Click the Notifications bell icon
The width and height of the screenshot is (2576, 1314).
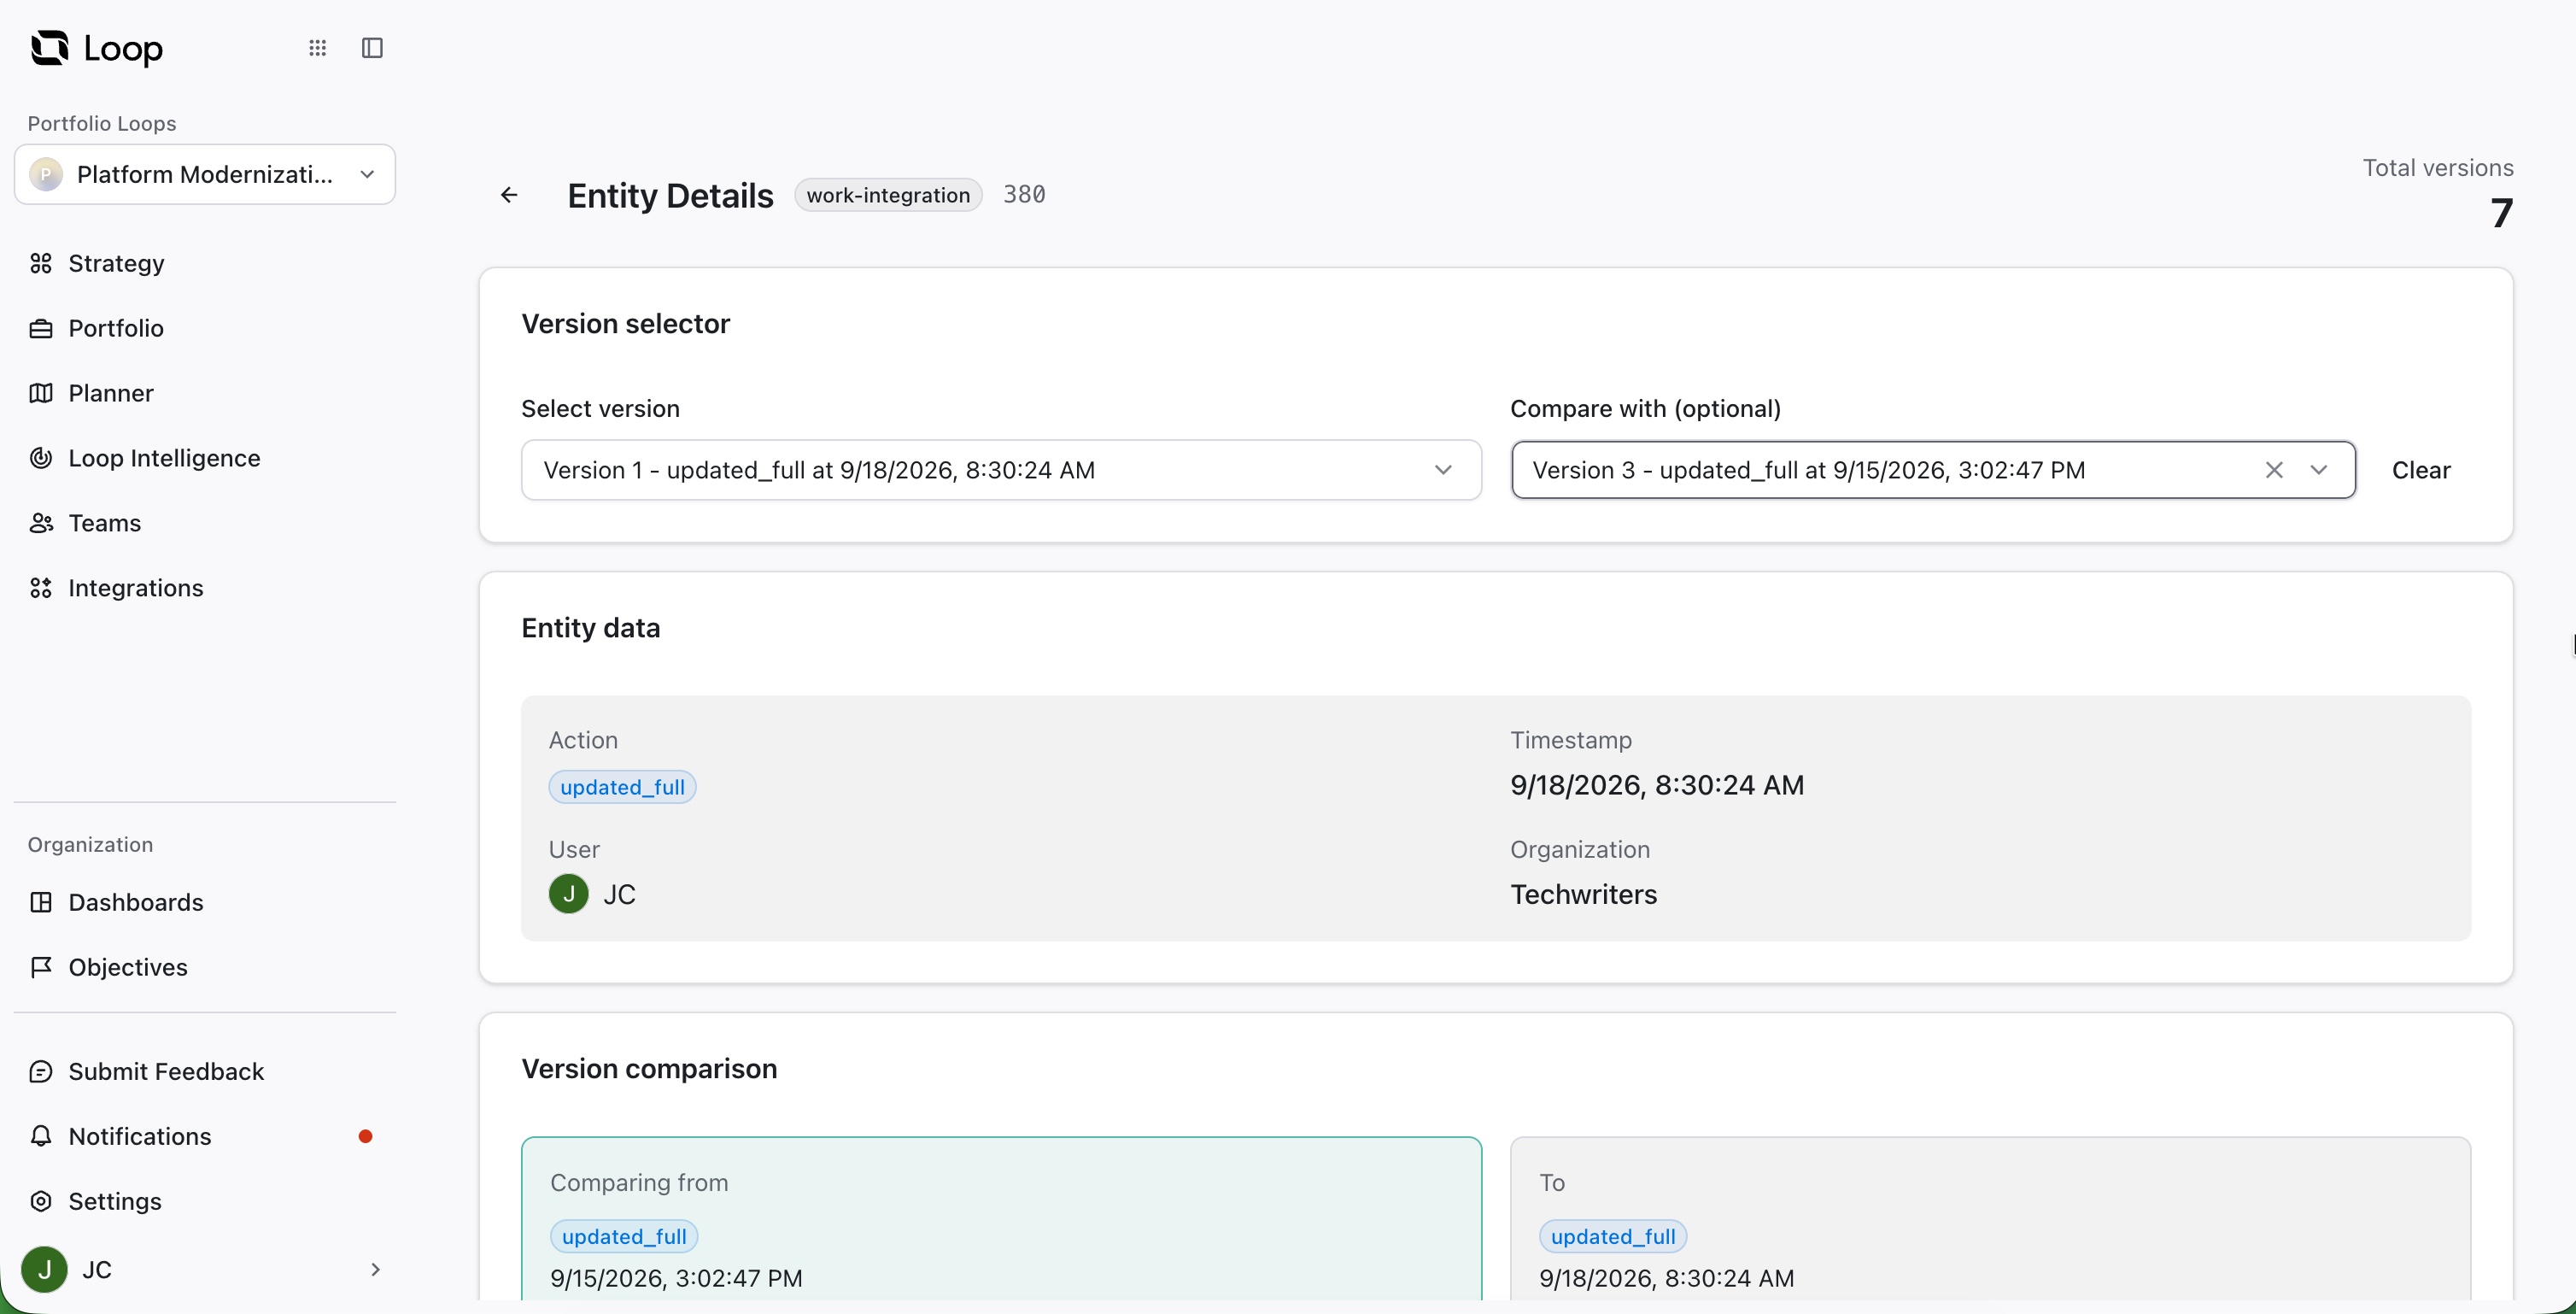click(x=41, y=1136)
